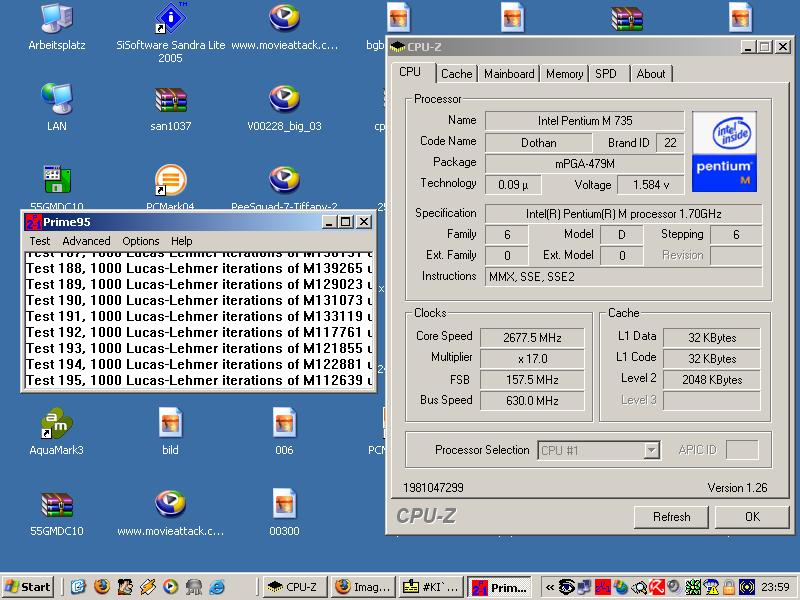Click the Refresh button in CPU-Z
Viewport: 800px width, 600px height.
point(671,517)
